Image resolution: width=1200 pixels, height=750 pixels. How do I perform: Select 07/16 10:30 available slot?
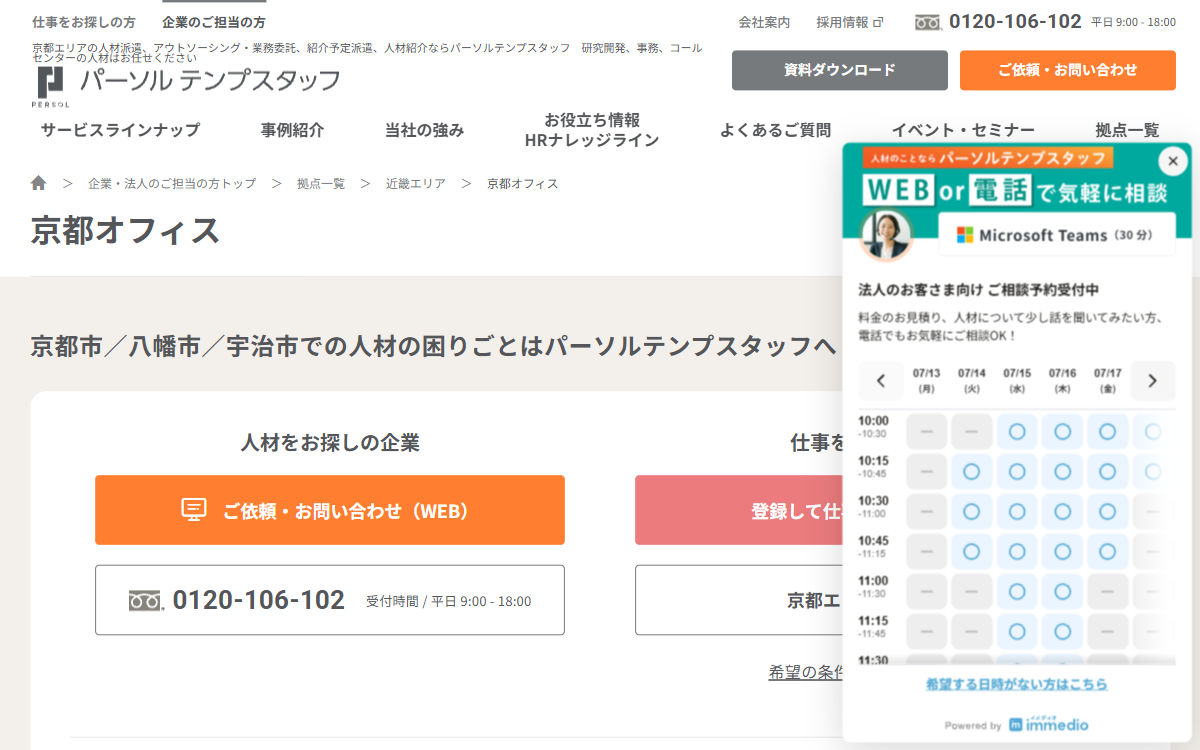tap(1062, 512)
